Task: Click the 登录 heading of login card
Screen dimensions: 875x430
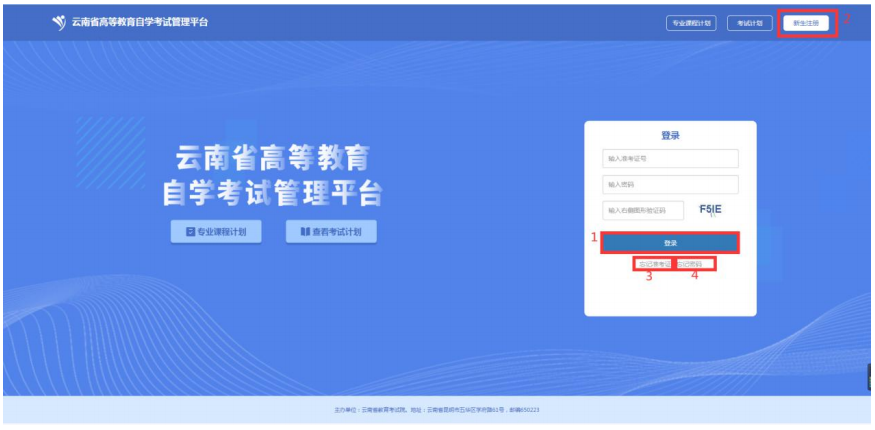Action: click(x=670, y=135)
